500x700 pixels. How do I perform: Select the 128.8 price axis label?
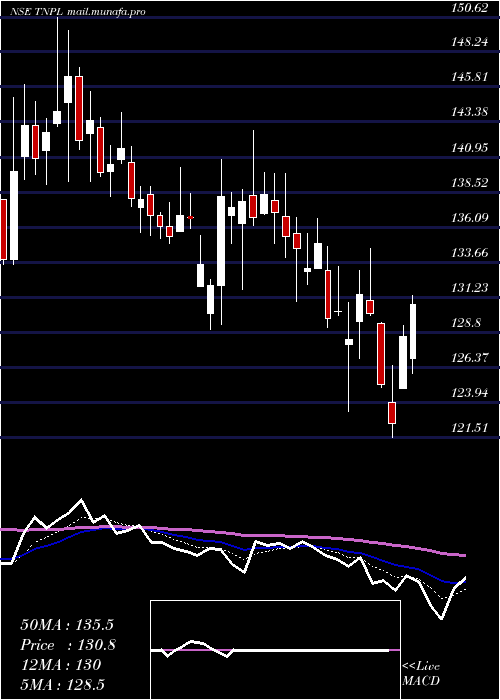466,323
